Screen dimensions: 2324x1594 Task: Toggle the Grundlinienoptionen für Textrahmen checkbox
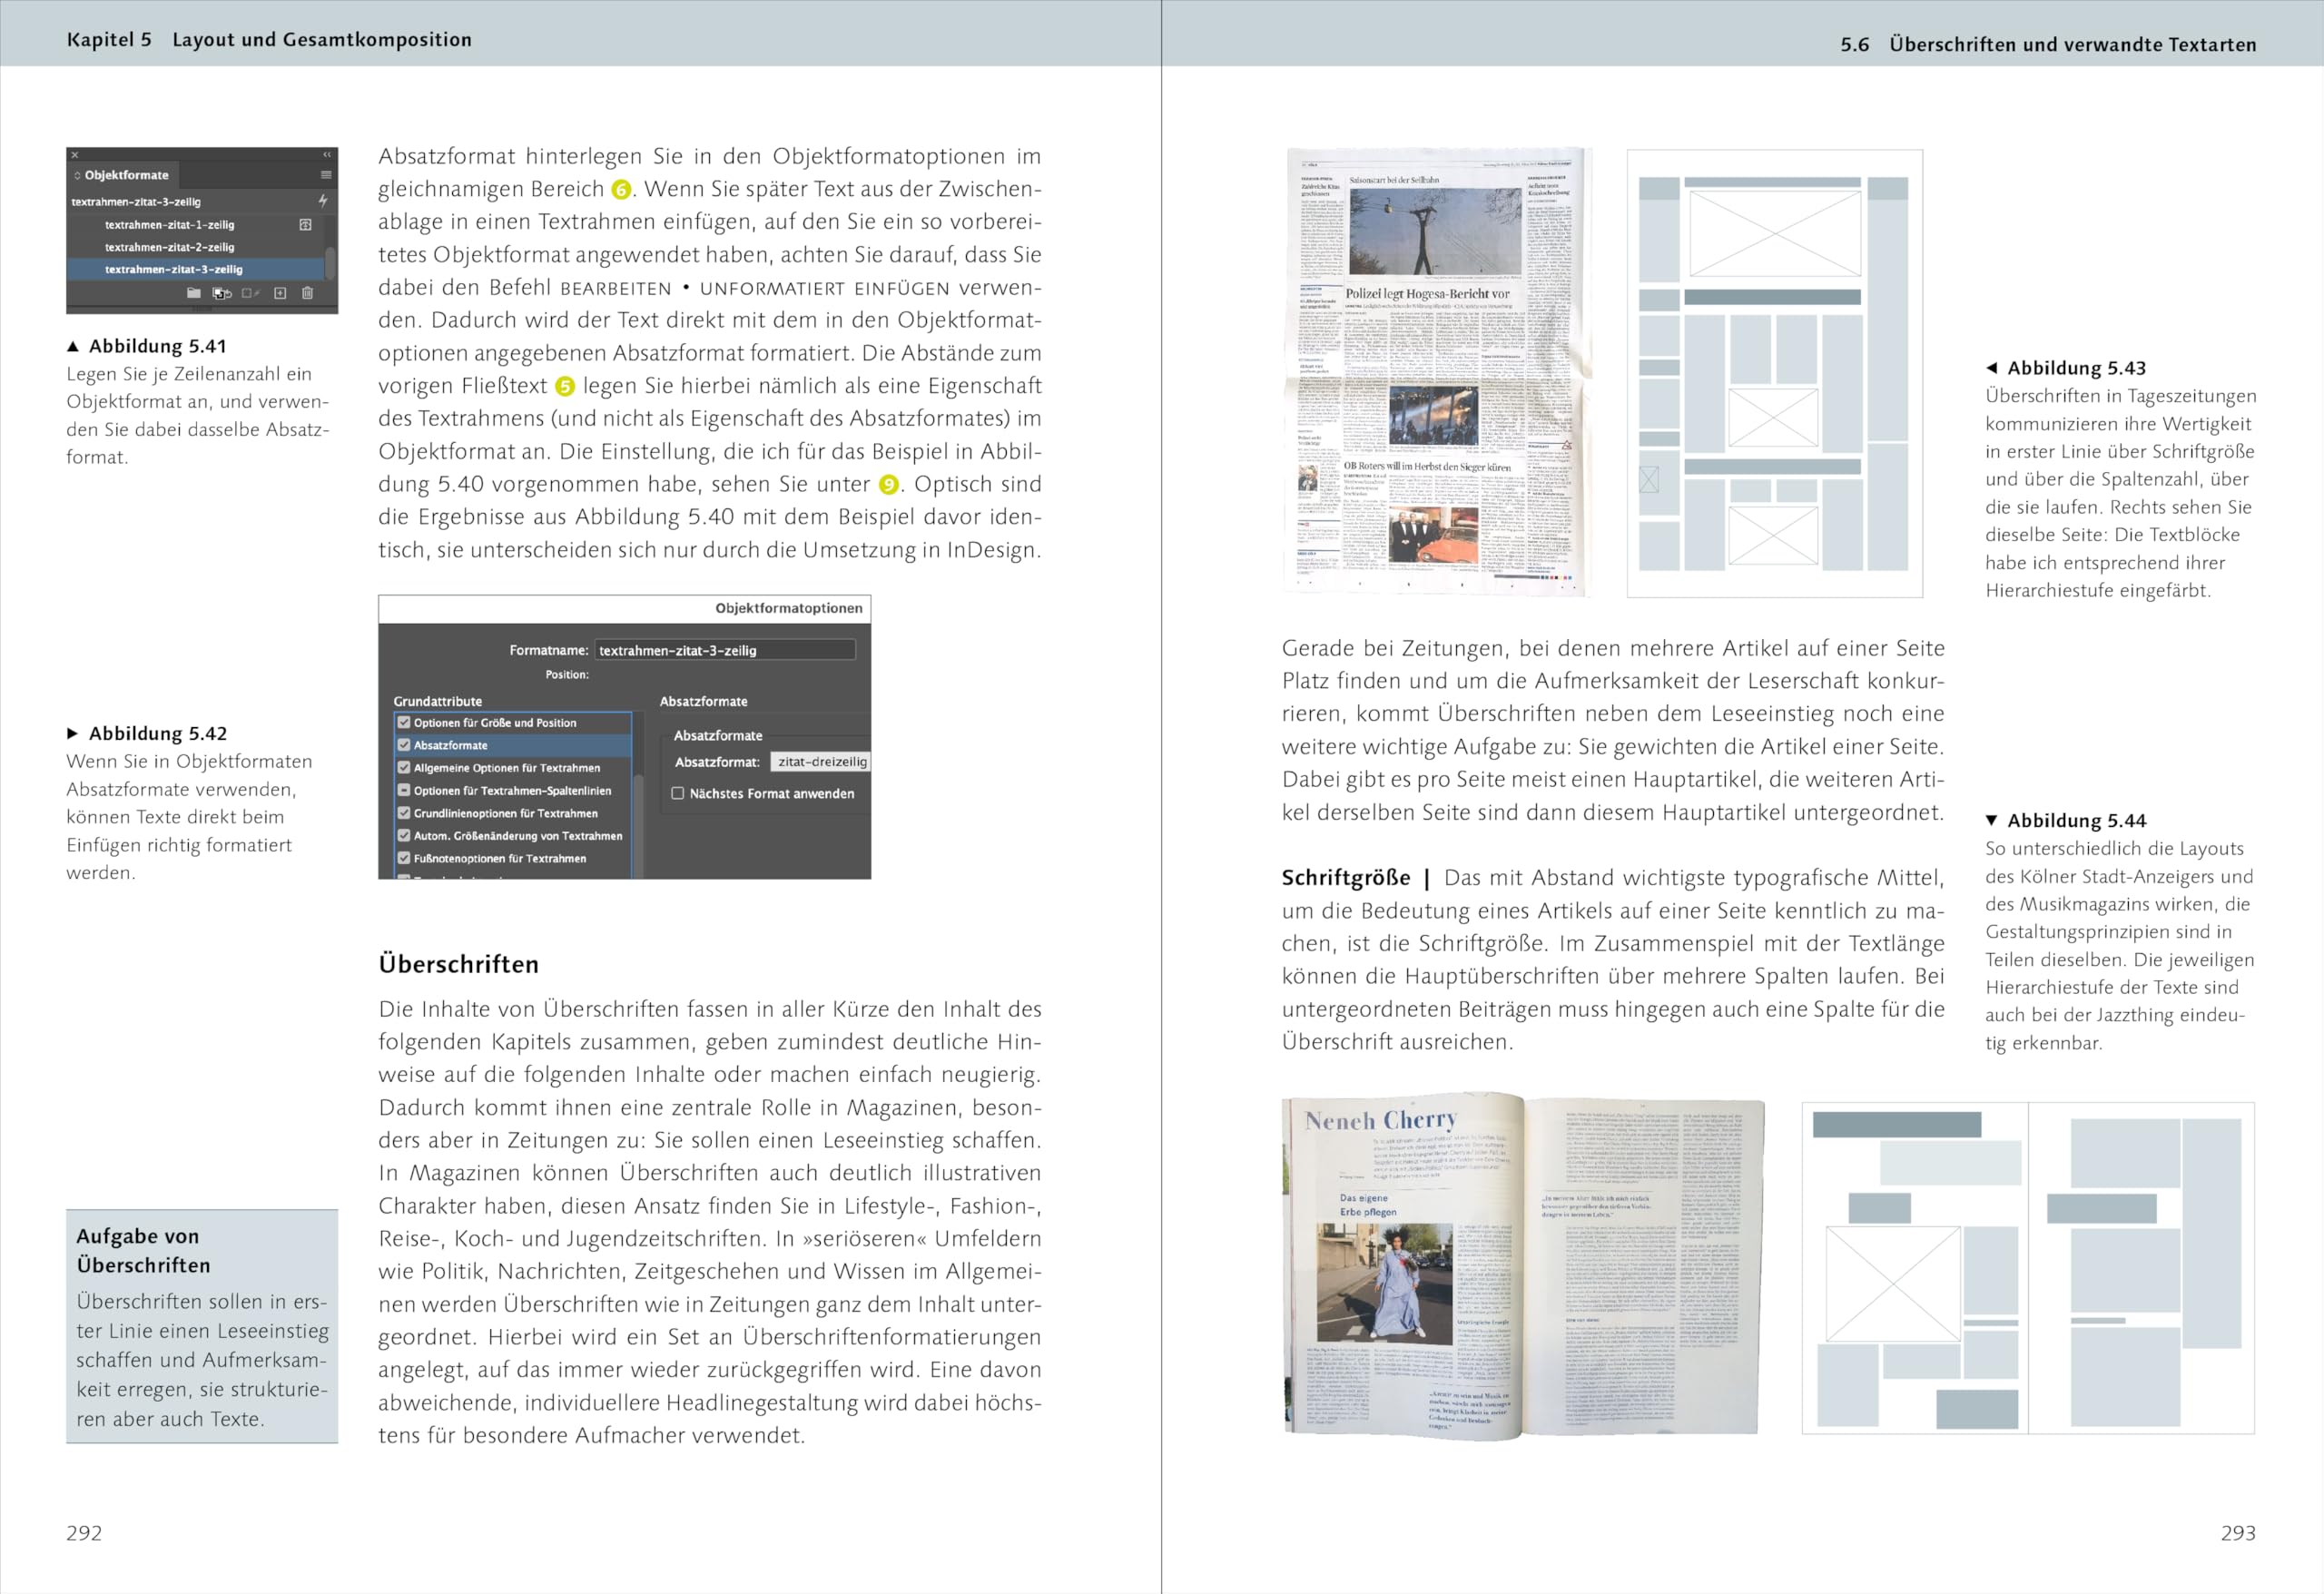tap(404, 813)
